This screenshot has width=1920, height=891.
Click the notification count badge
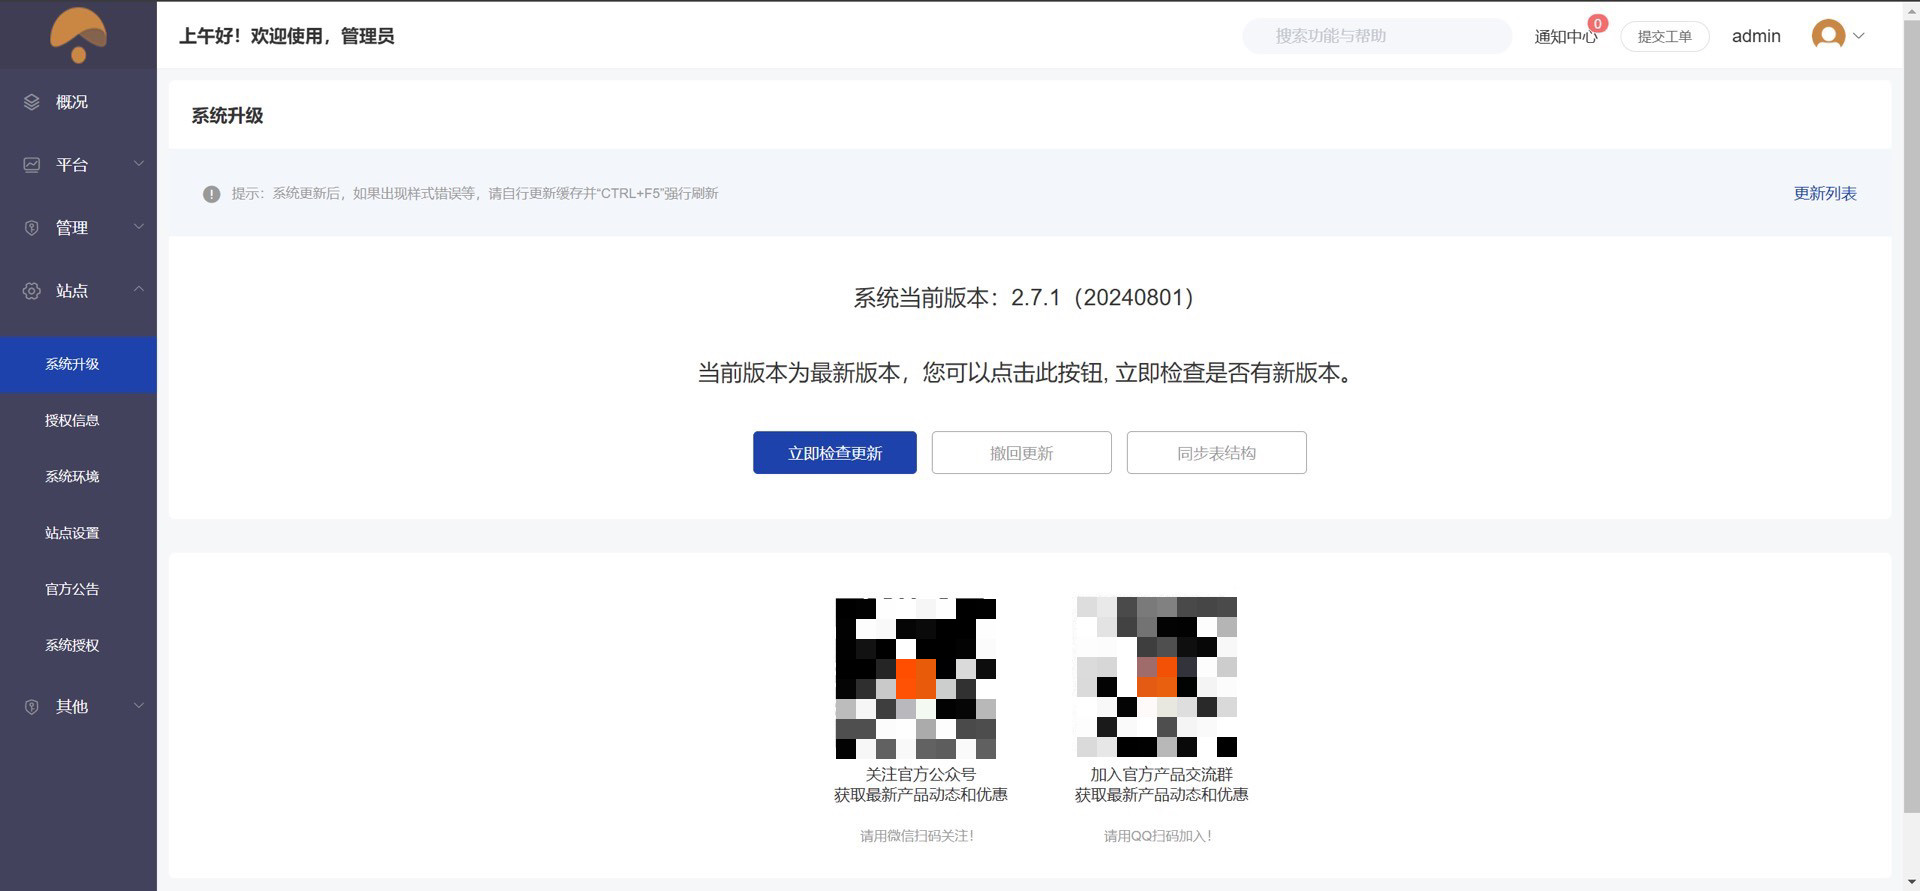click(x=1598, y=24)
